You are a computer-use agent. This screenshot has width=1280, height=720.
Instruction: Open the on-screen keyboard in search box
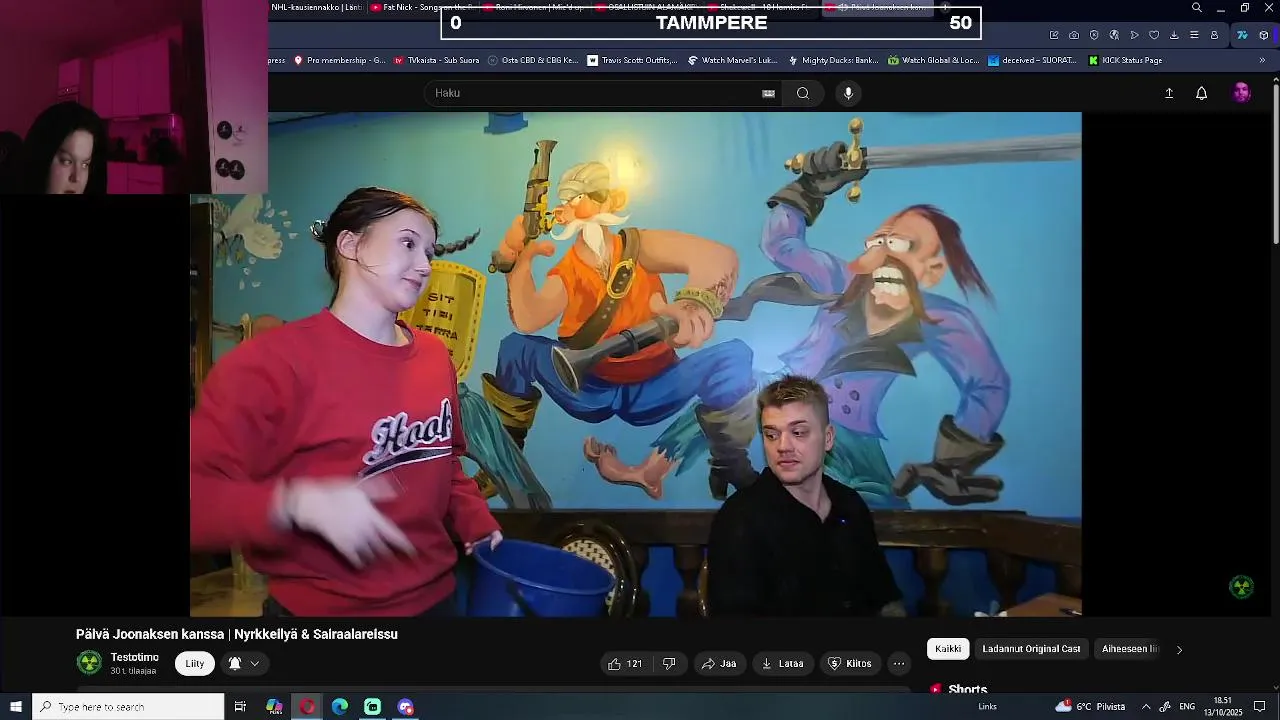pos(768,93)
